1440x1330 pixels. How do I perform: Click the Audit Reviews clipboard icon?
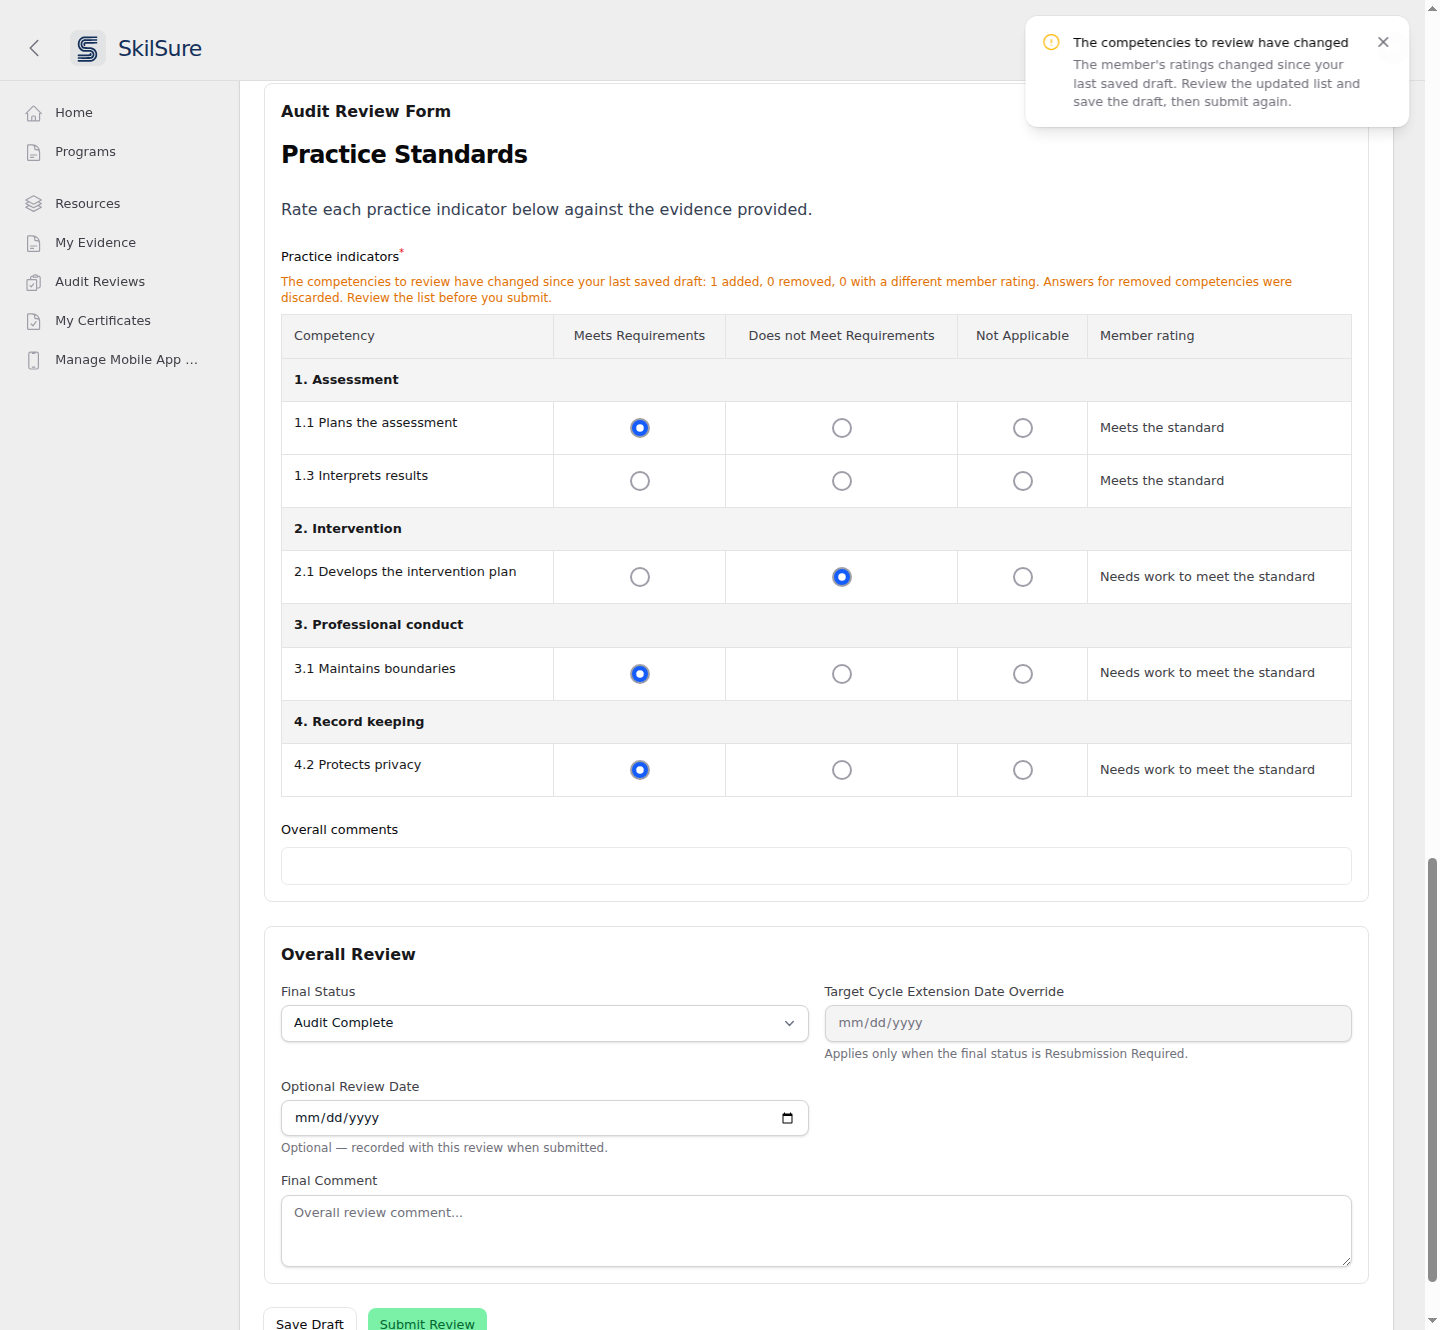tap(34, 282)
